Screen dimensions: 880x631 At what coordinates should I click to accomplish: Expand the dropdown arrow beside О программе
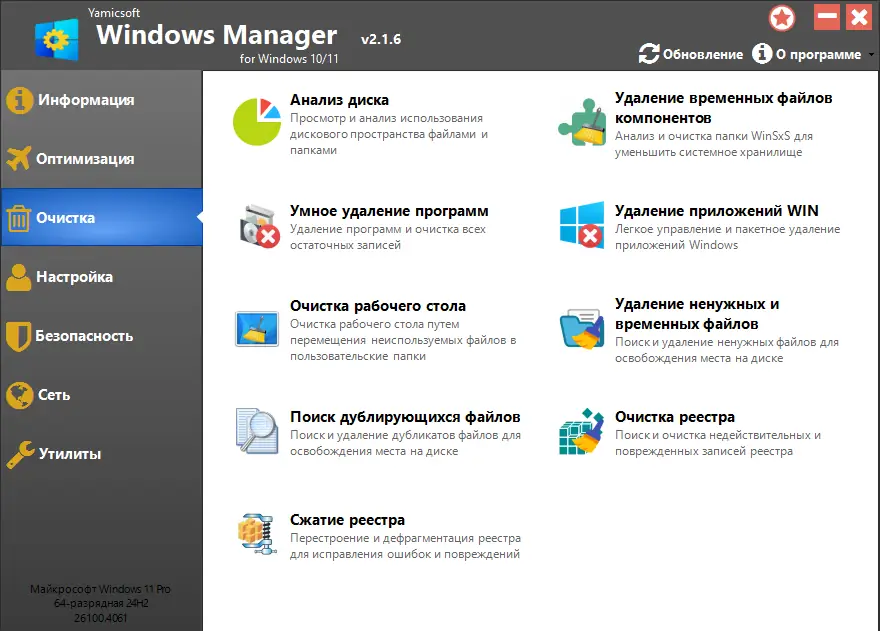click(871, 54)
